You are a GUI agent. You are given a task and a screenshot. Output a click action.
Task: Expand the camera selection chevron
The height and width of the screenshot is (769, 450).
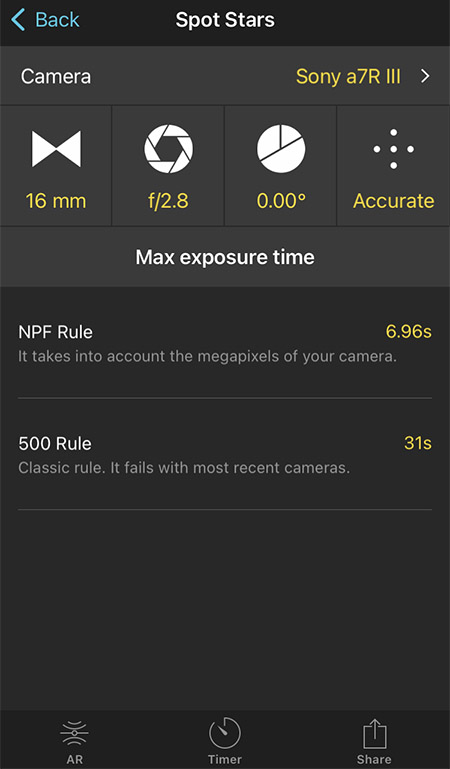tap(425, 76)
